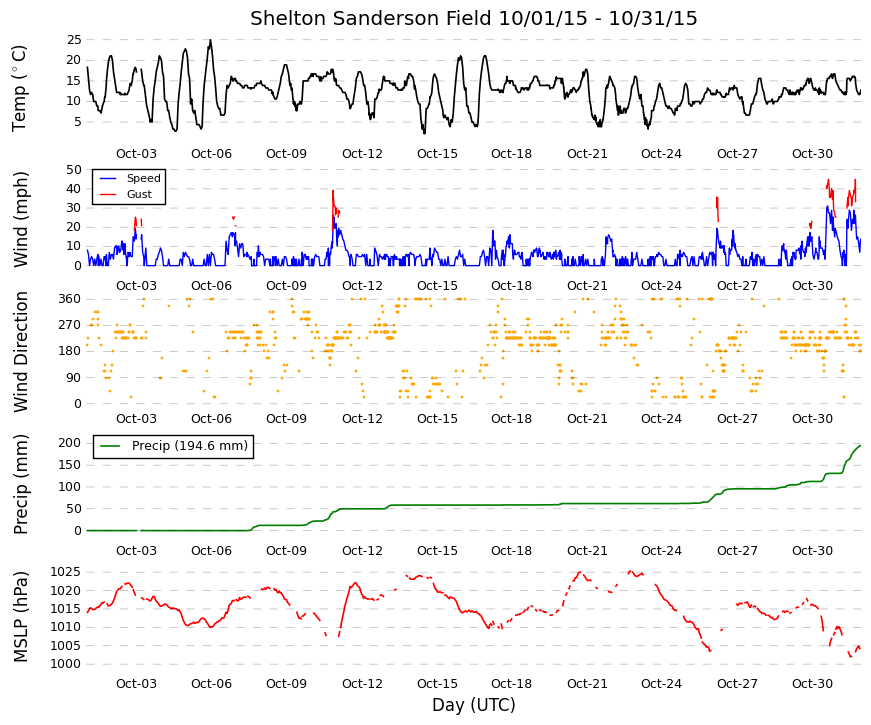
Task: Click the chart title Shelton Sanderson Field
Action: pyautogui.click(x=371, y=18)
